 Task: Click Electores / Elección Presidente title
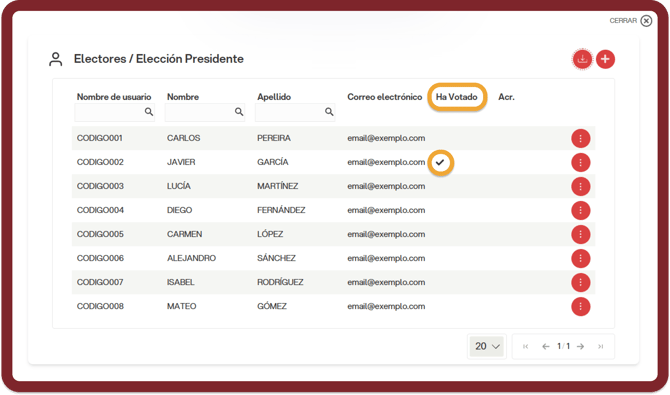[x=159, y=59]
